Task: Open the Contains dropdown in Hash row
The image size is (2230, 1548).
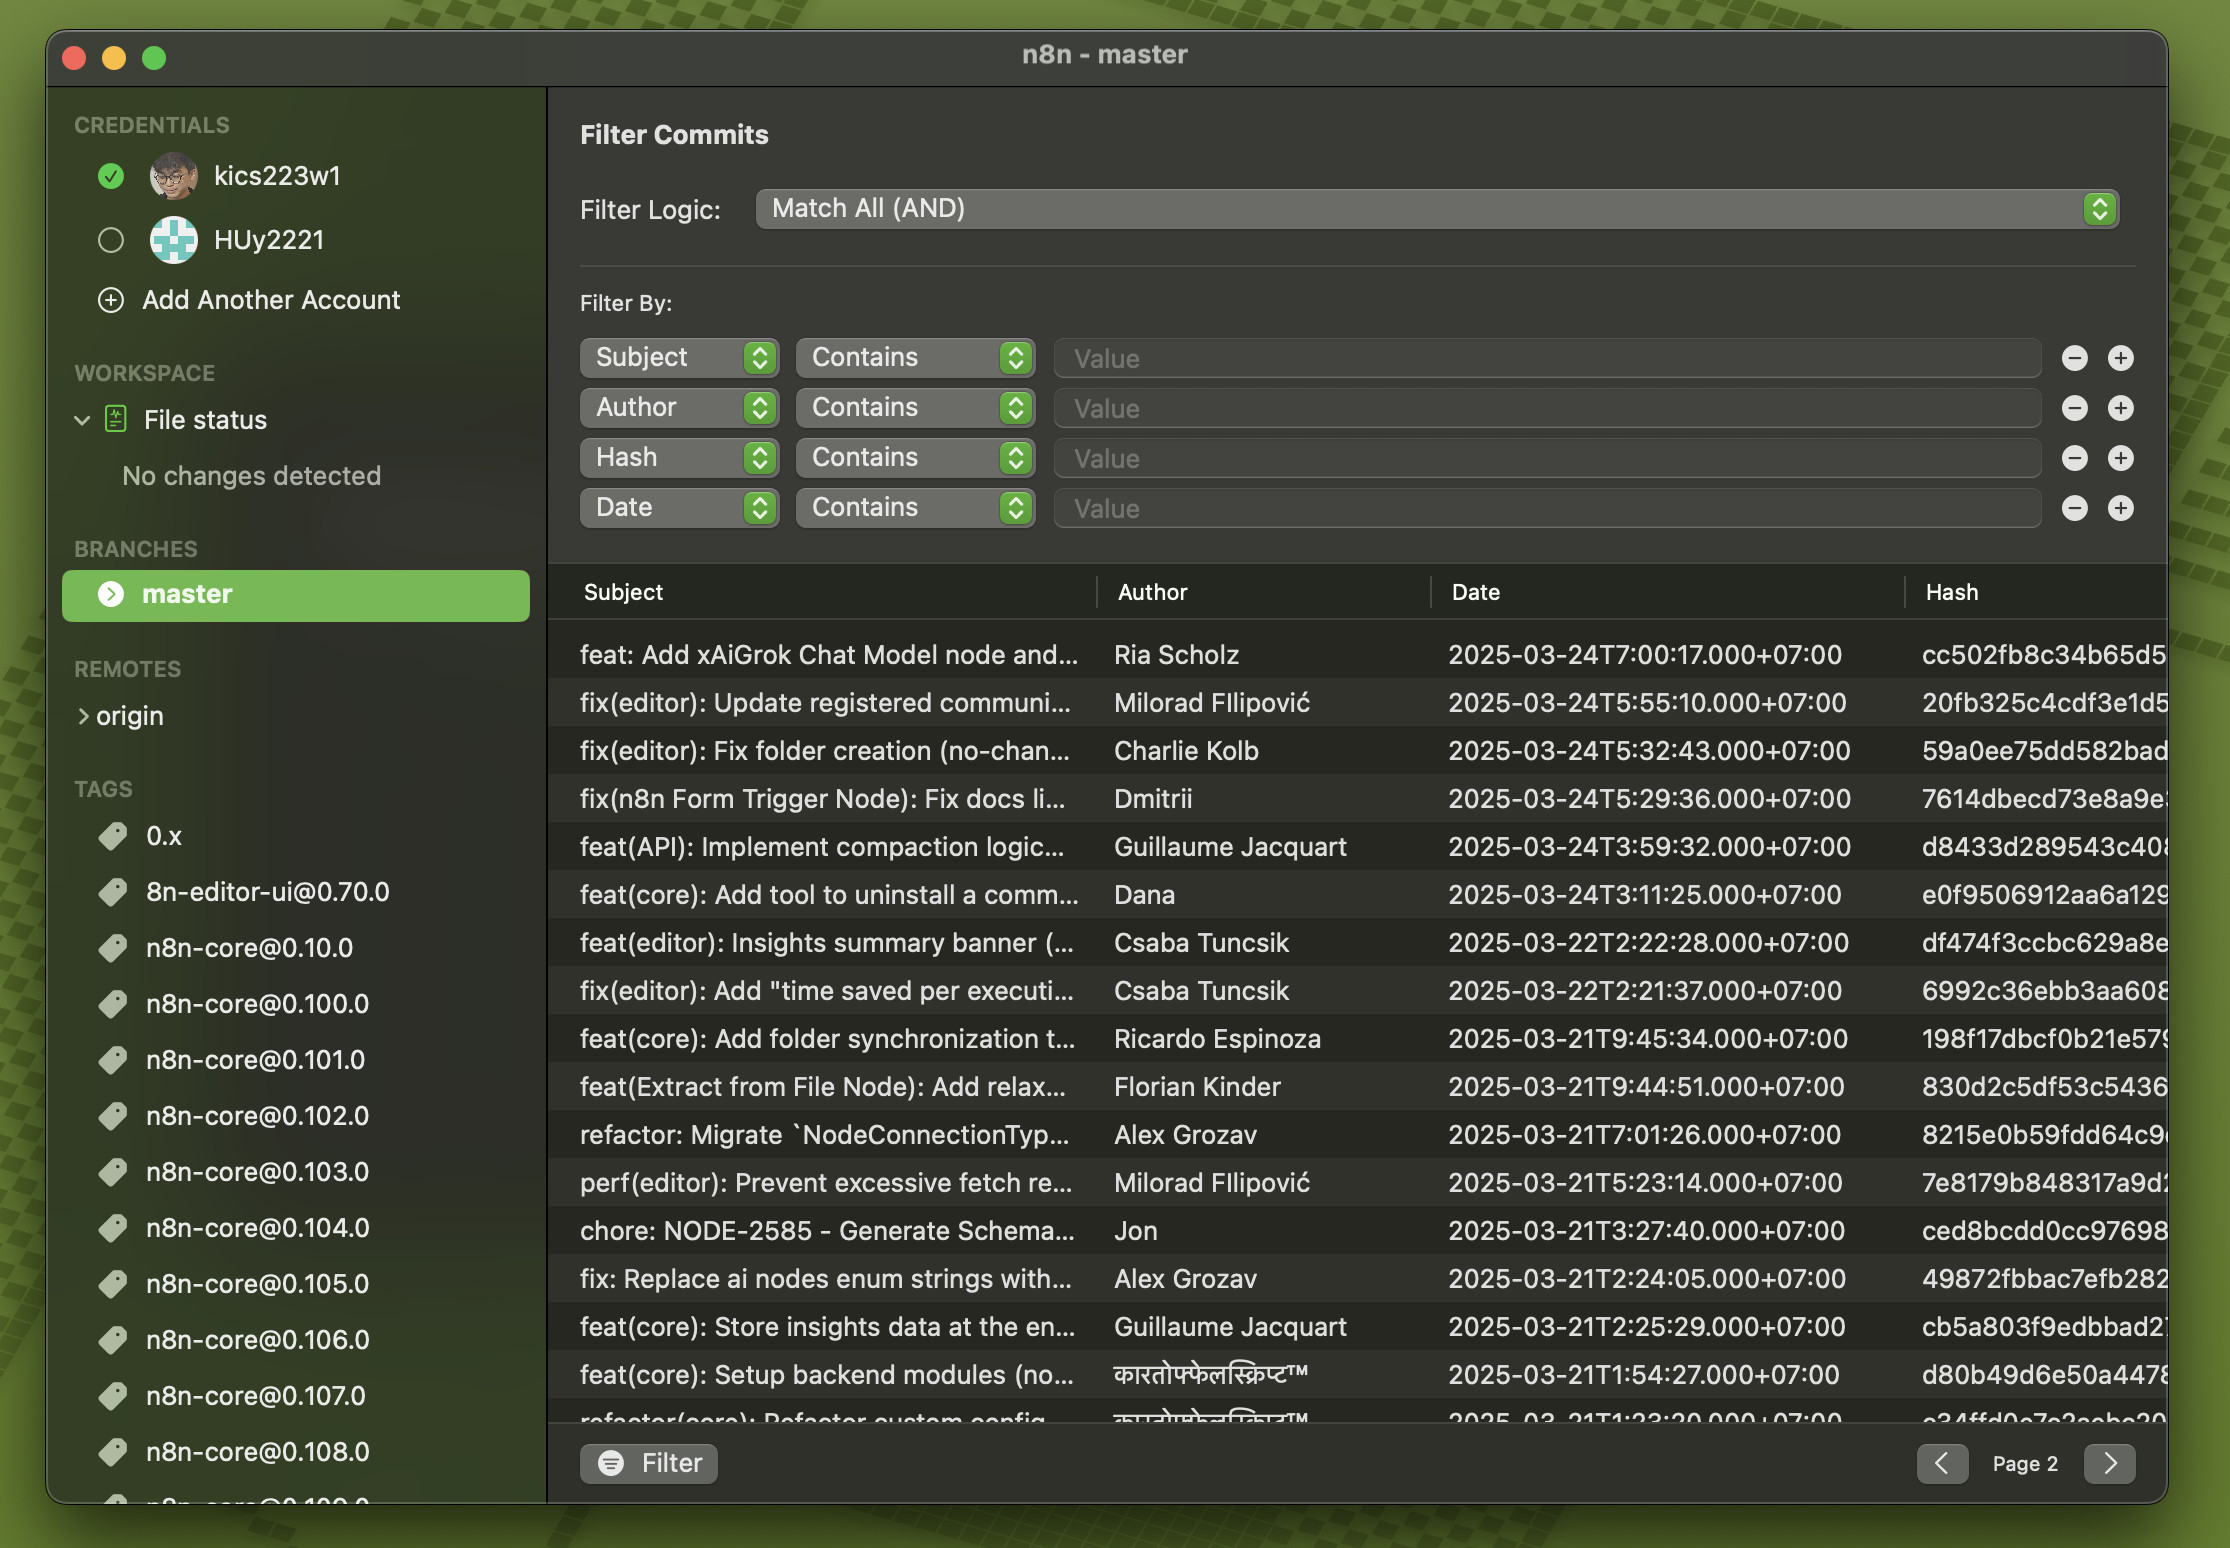Action: click(915, 458)
